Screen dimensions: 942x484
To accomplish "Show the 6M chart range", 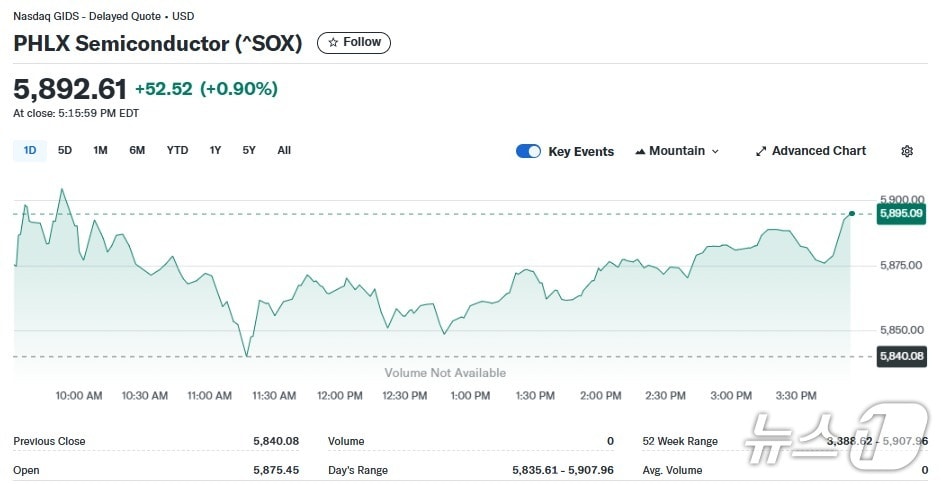I will click(137, 150).
